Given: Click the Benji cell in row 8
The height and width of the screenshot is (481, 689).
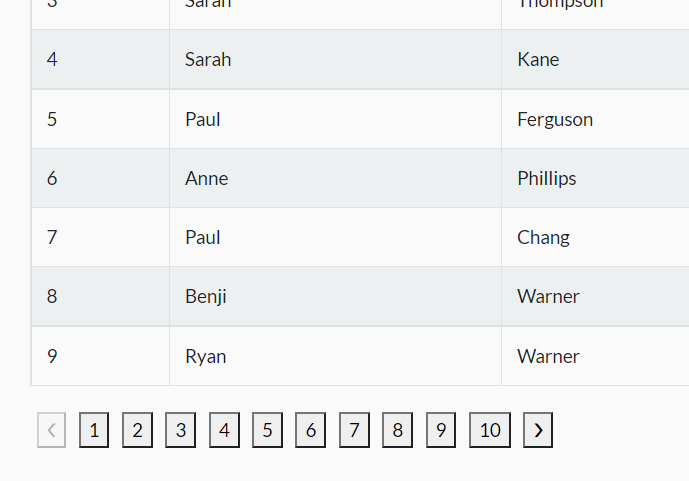Looking at the screenshot, I should pos(335,297).
